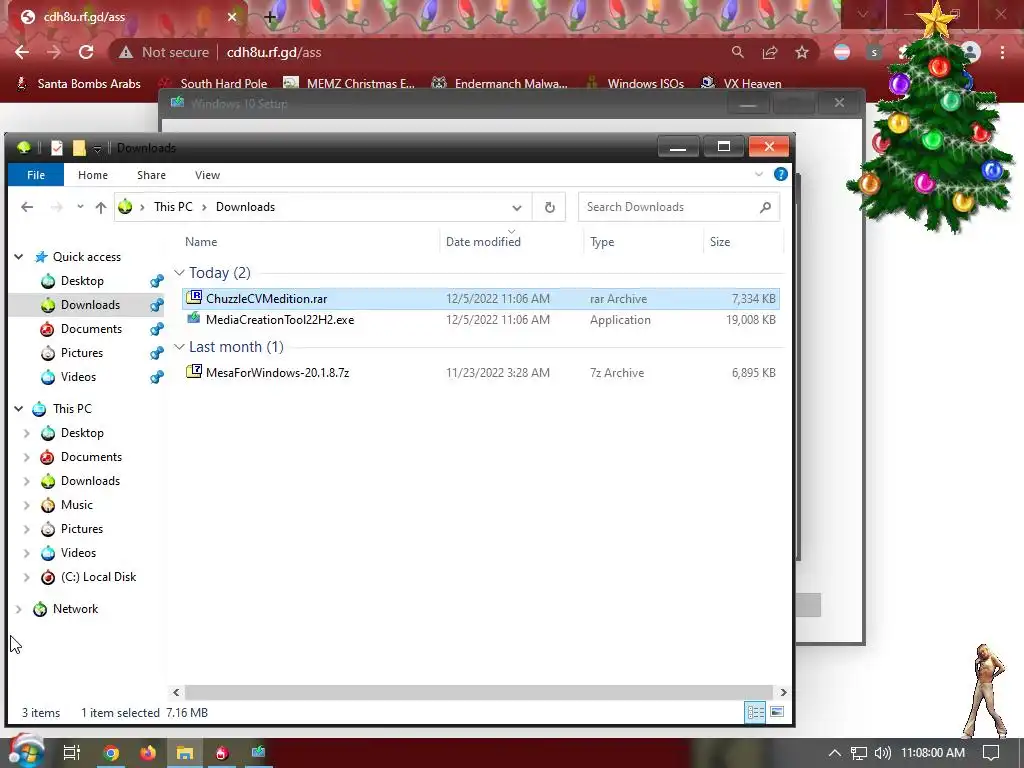
Task: Expand Music under This PC
Action: coord(27,505)
